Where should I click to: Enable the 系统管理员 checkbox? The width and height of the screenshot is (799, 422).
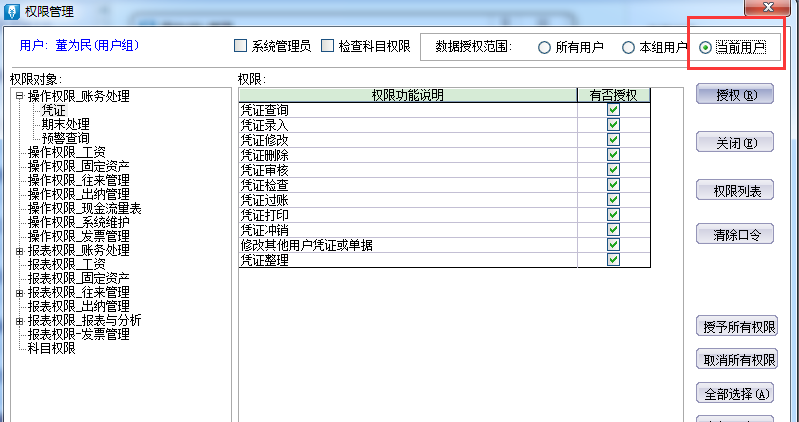click(240, 46)
